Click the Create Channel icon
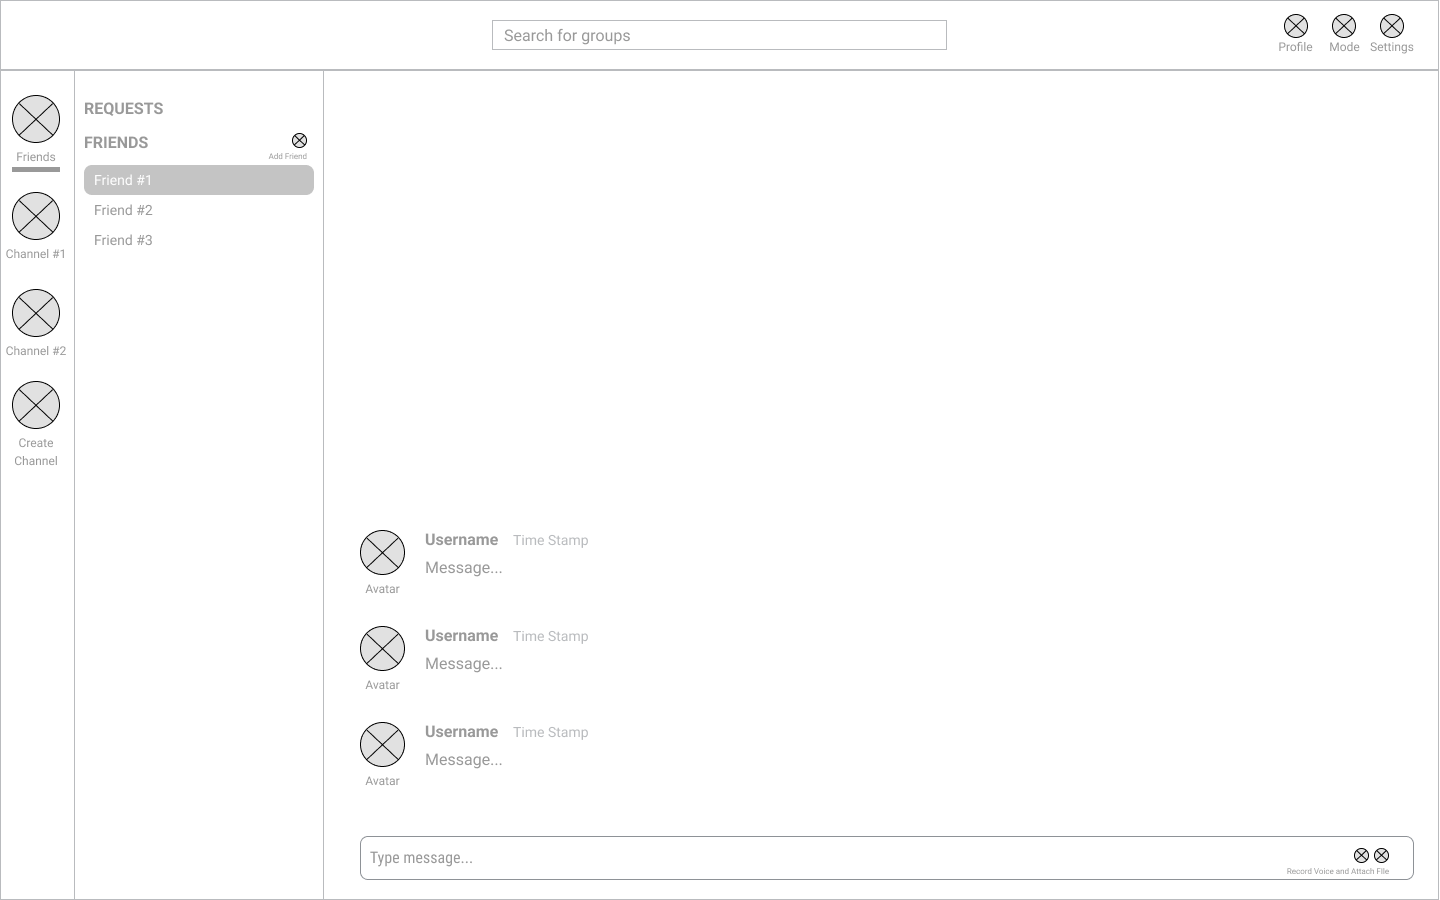 click(36, 405)
